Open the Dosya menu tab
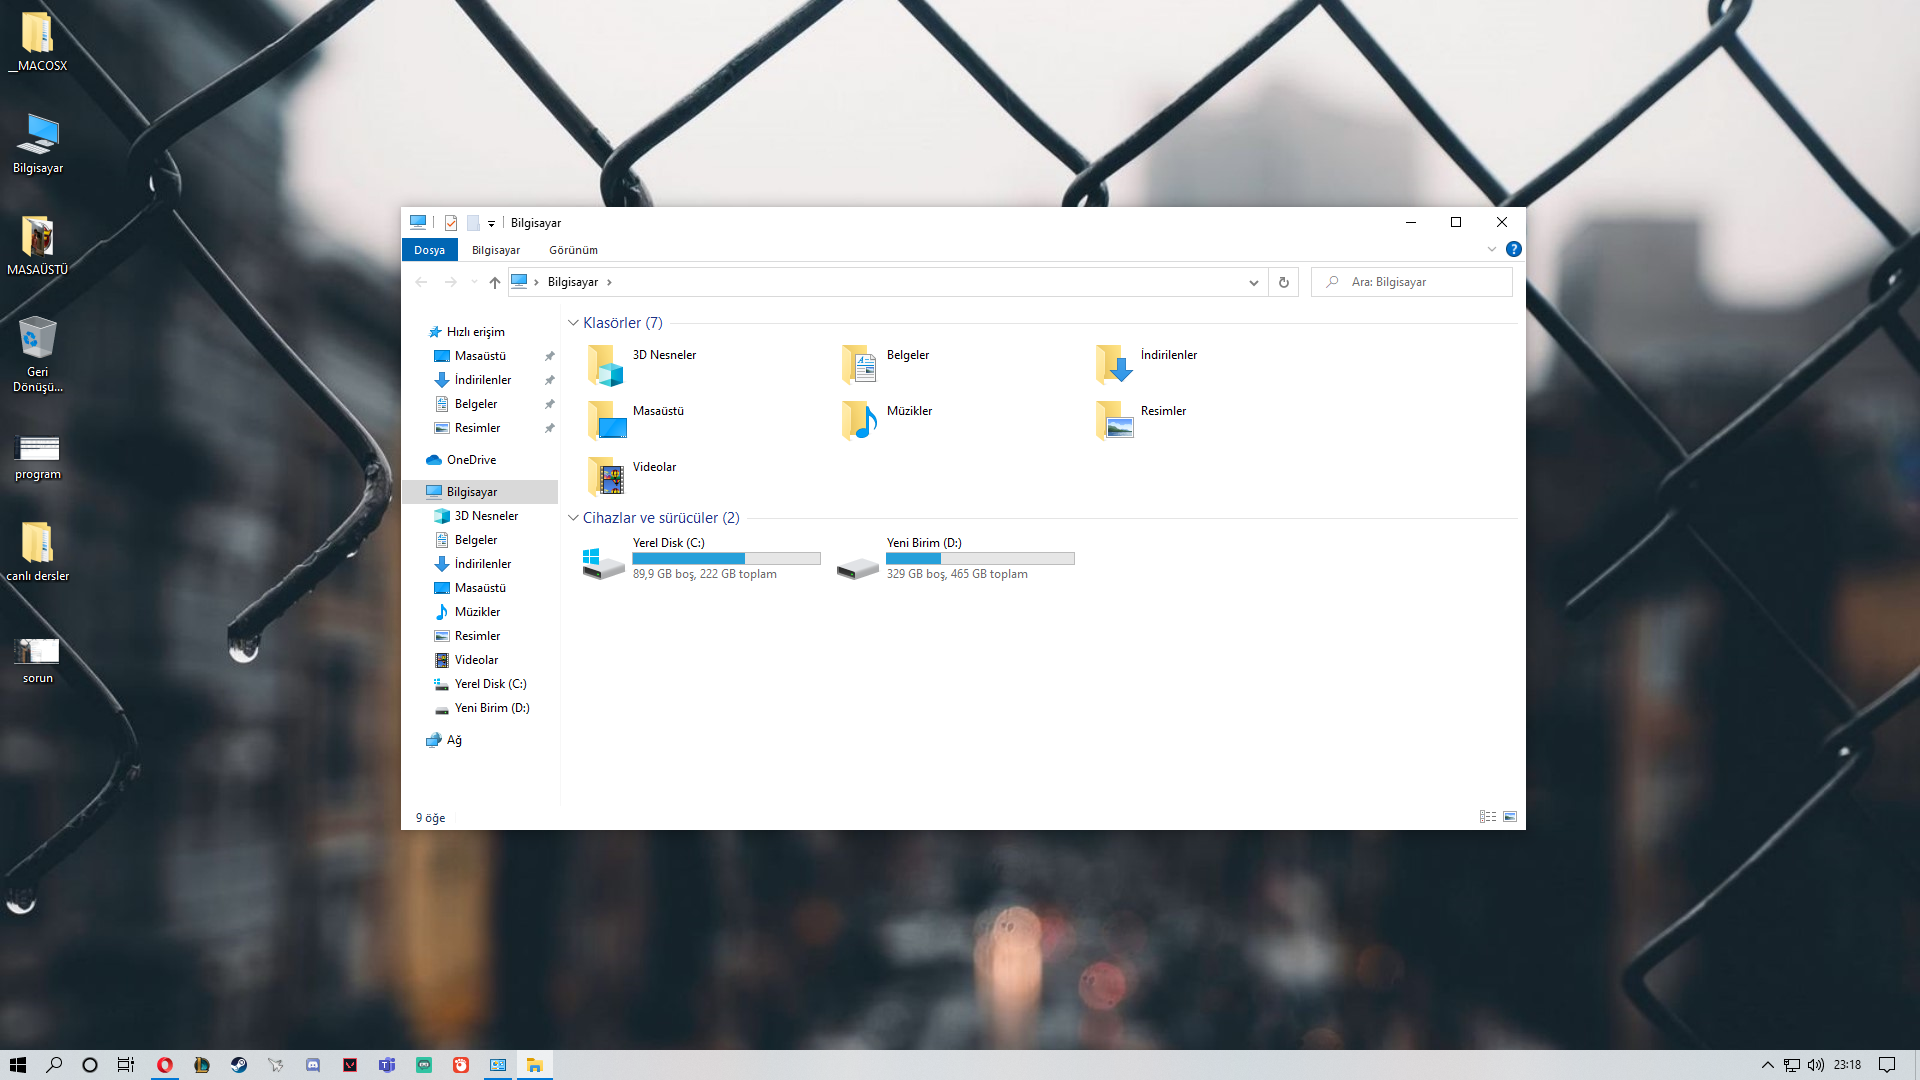The image size is (1920, 1080). coord(429,250)
